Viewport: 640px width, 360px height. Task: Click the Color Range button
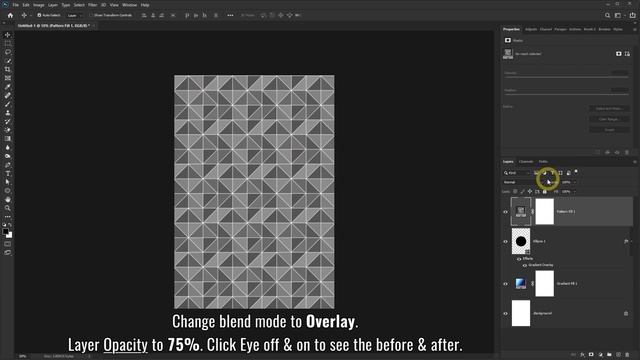609,119
